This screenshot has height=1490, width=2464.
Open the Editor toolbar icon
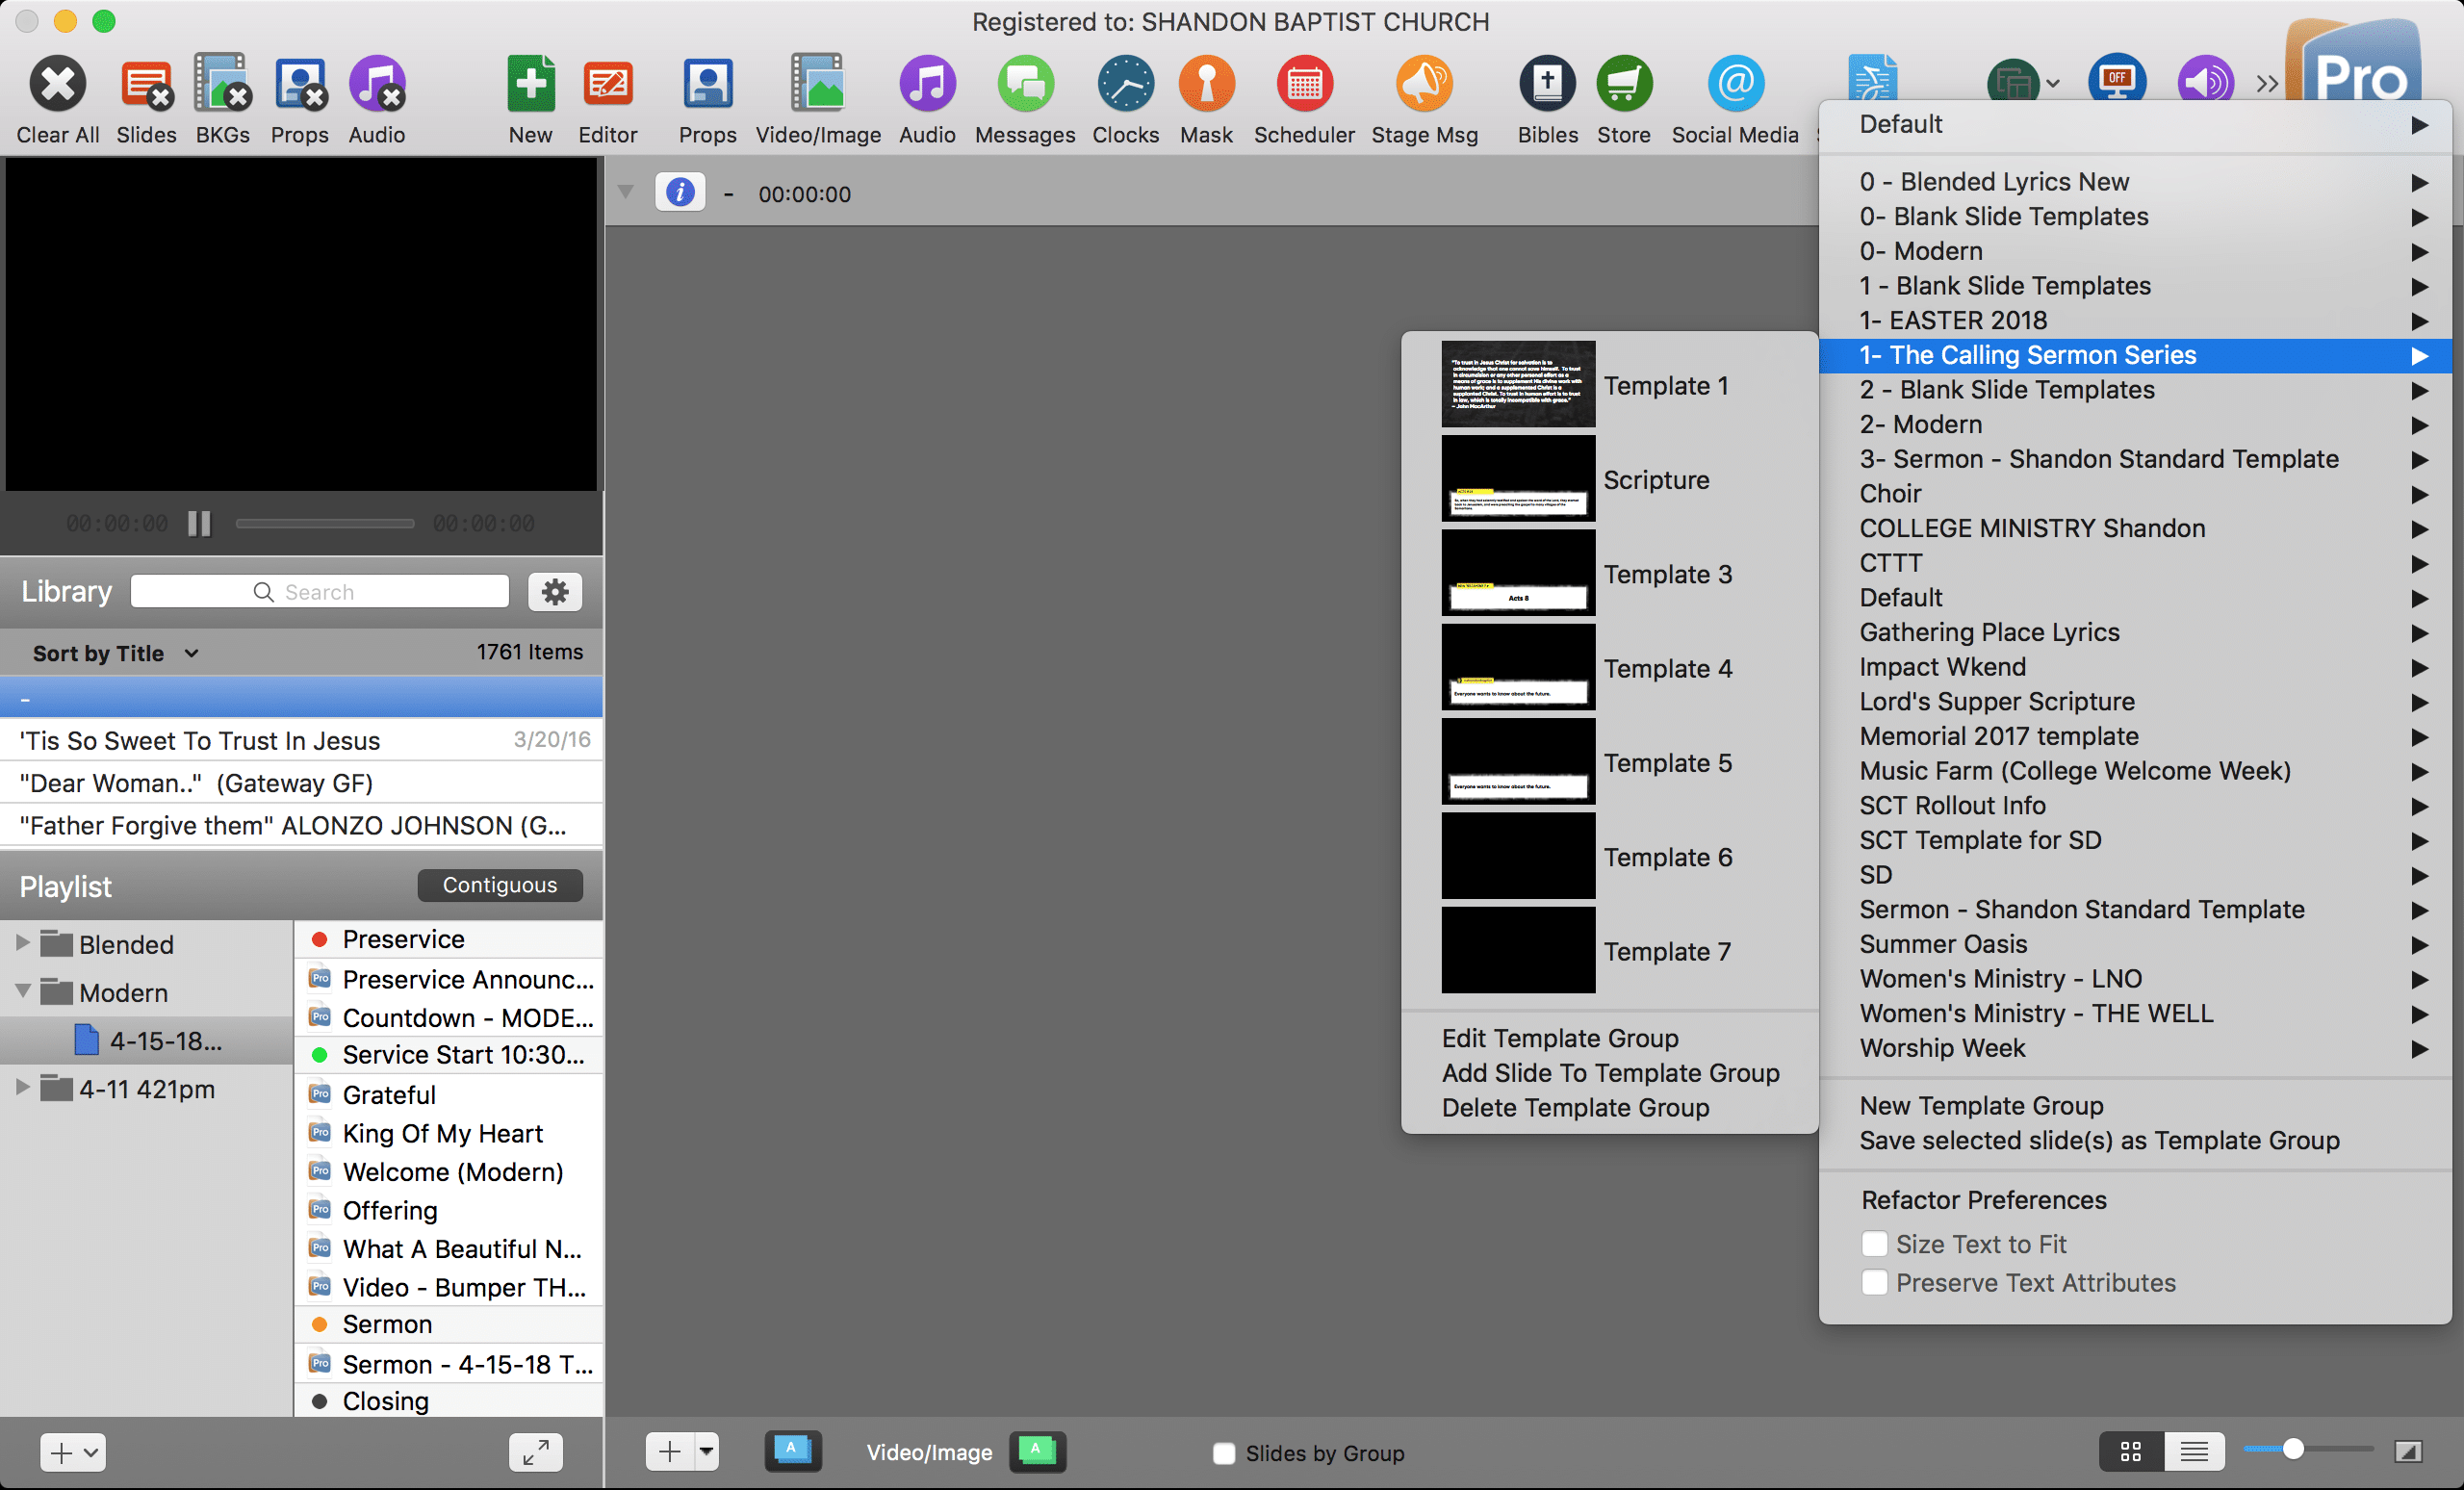[607, 83]
